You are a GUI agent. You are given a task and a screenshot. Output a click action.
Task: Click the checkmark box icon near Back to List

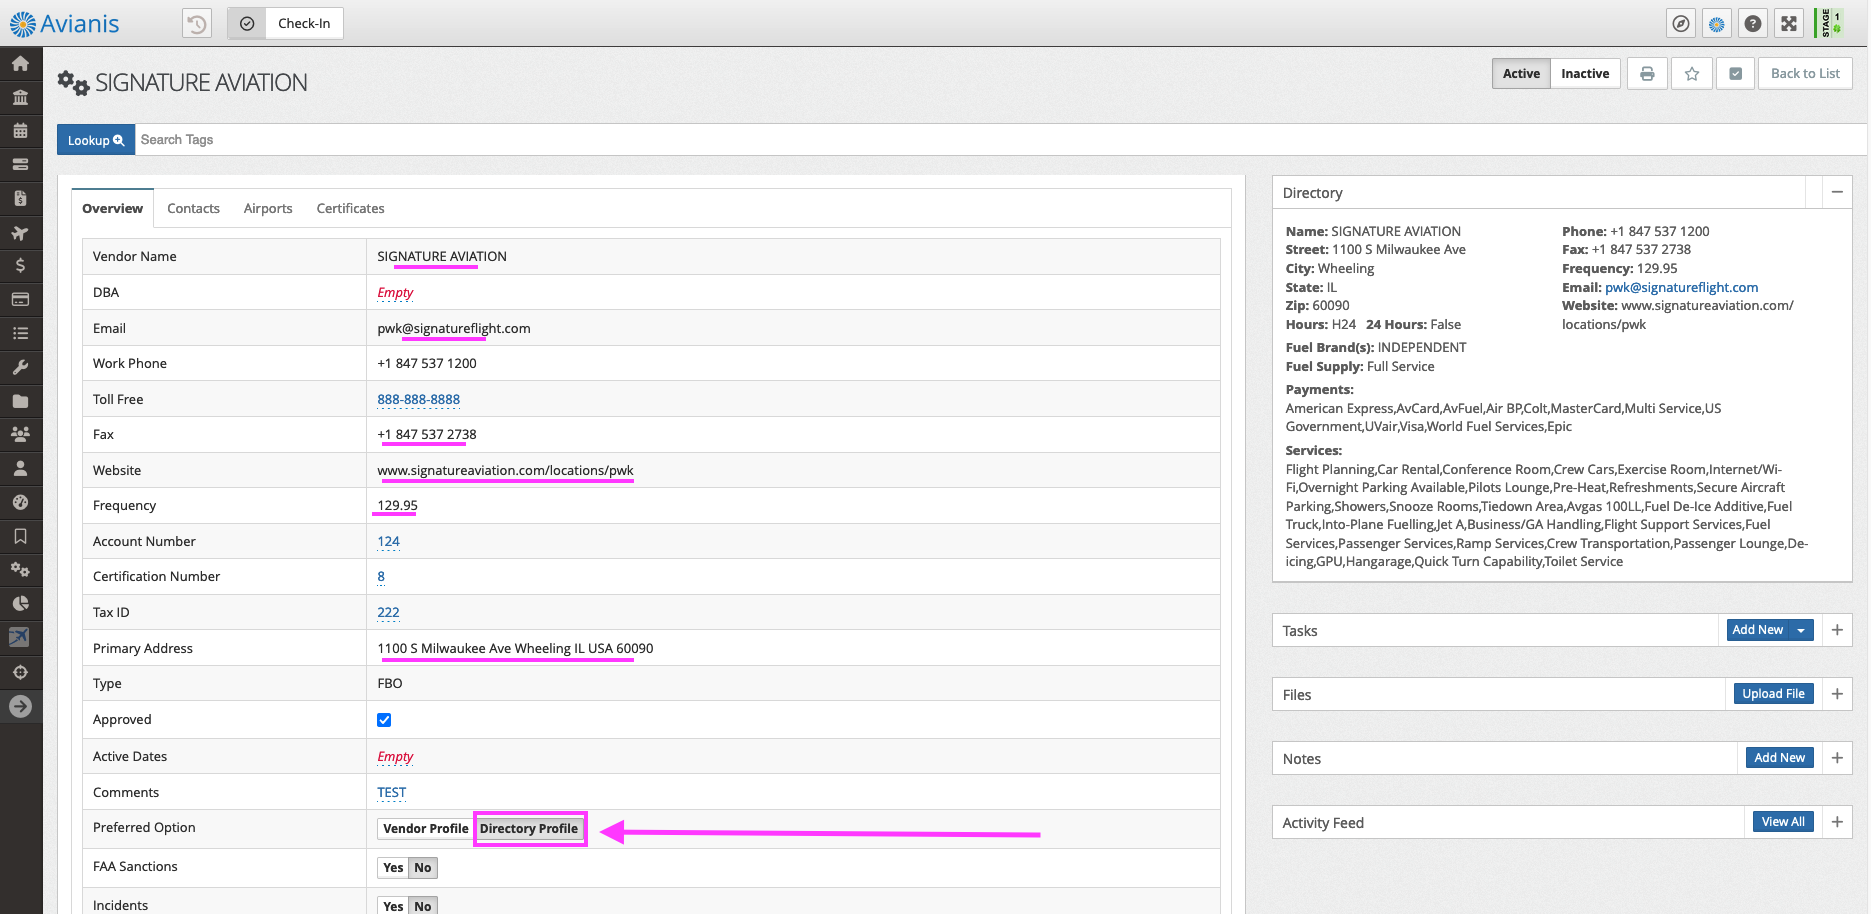pos(1736,74)
